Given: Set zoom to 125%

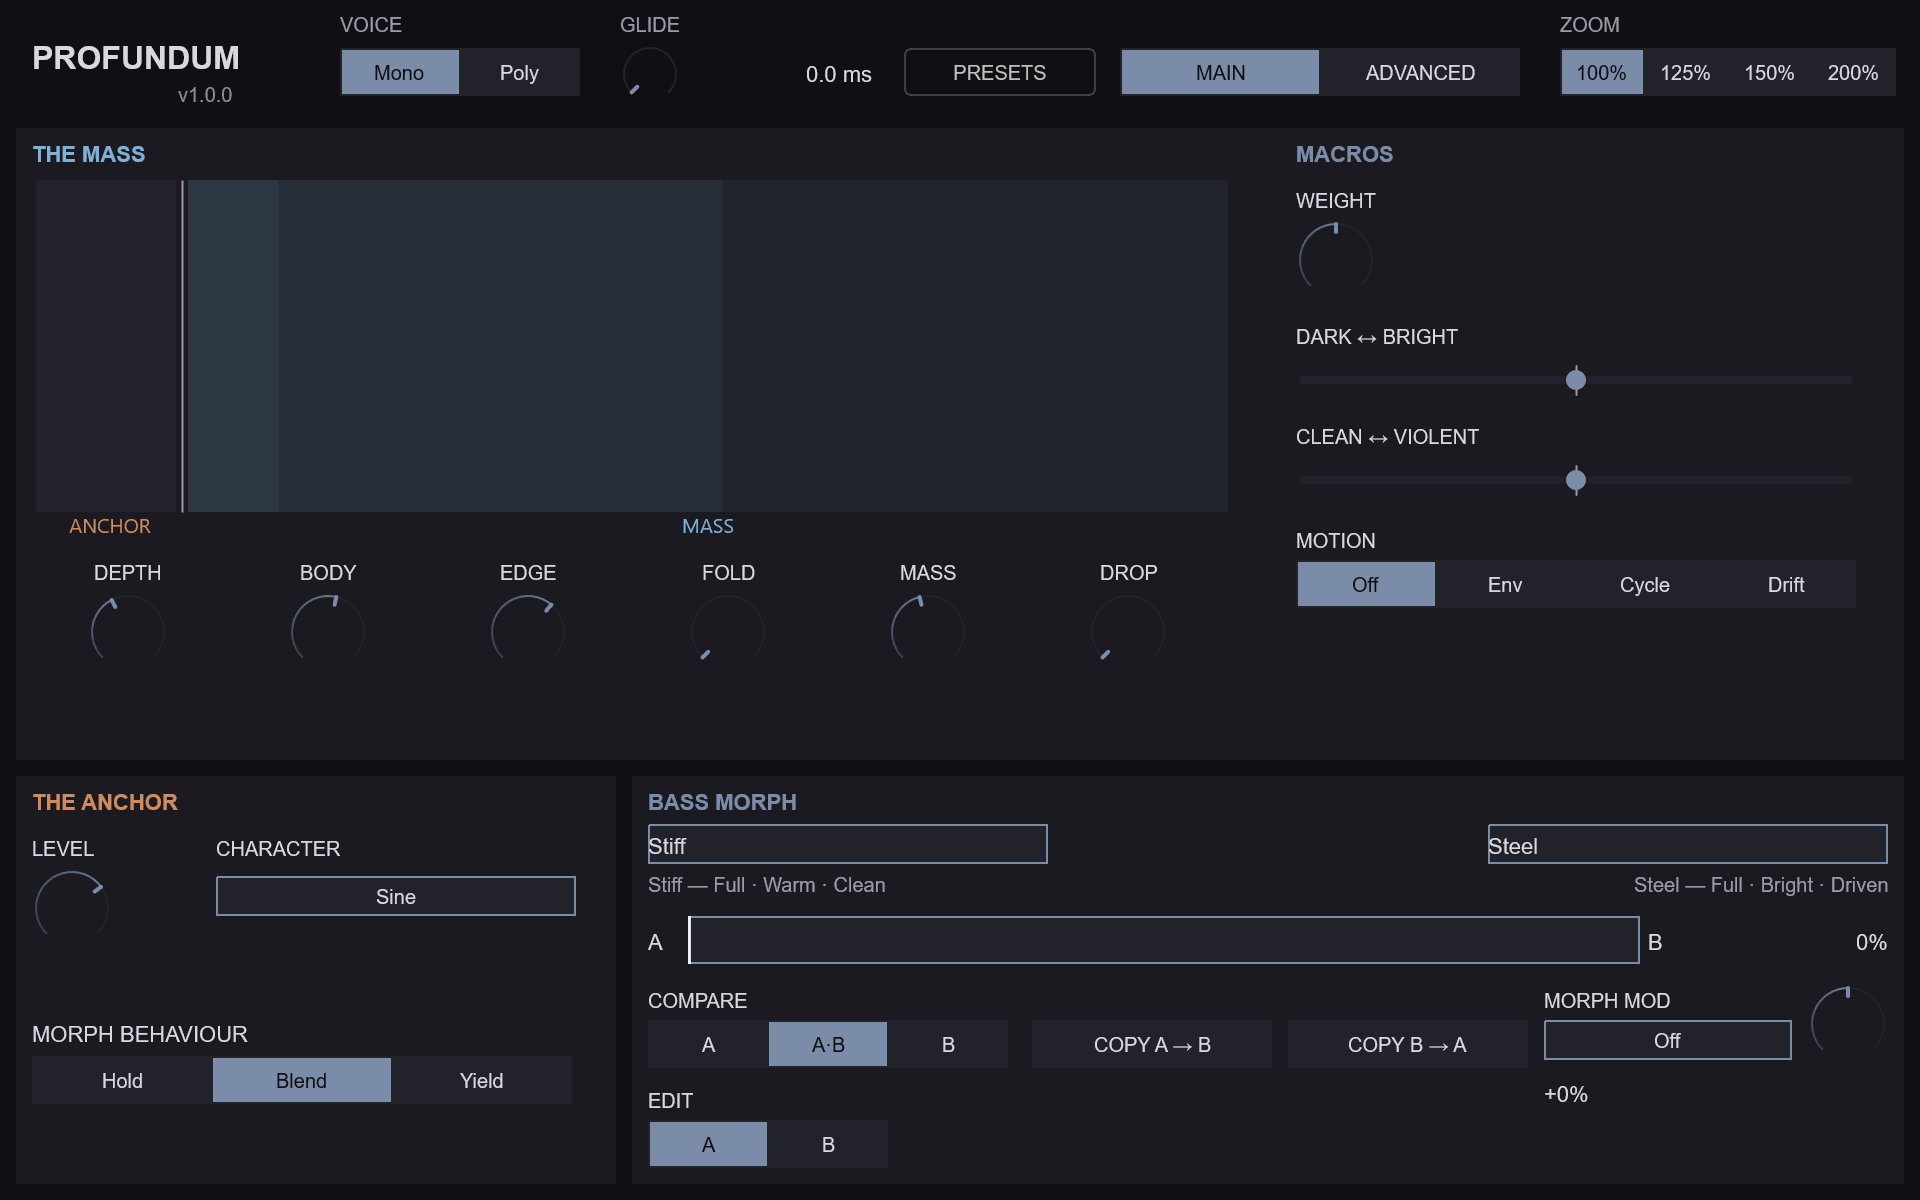Looking at the screenshot, I should click(x=1685, y=73).
